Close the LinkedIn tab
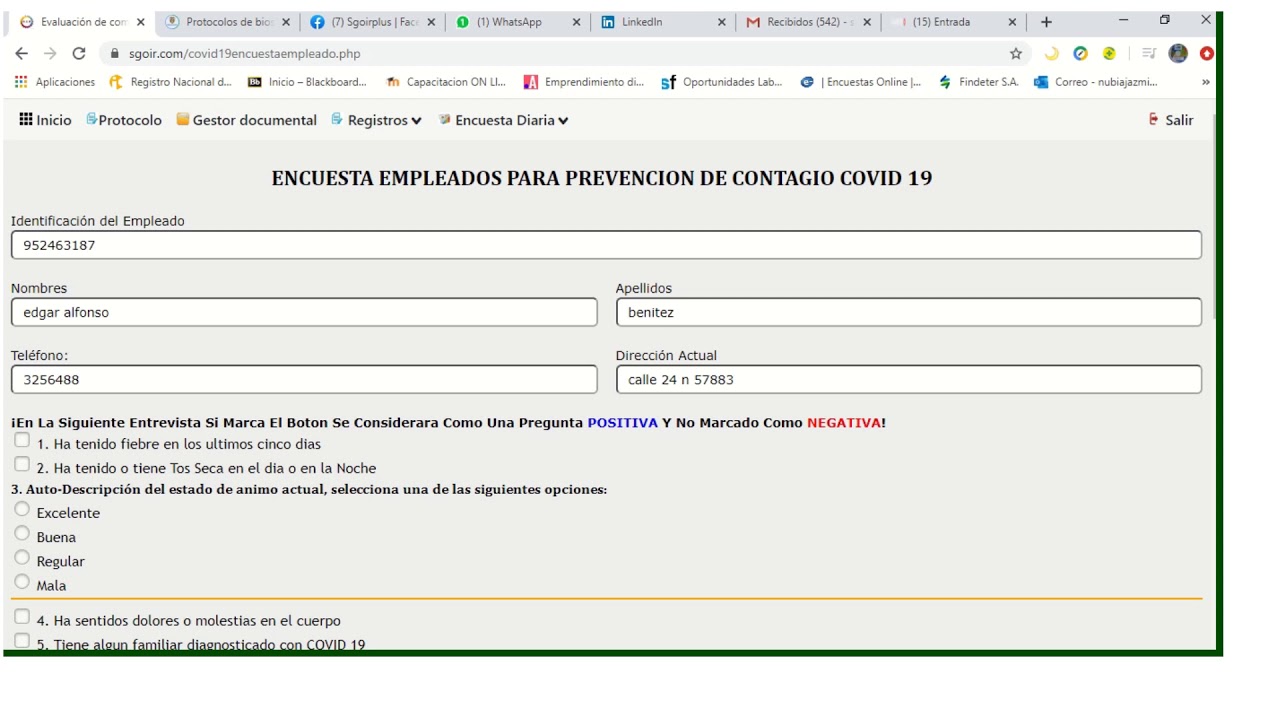The image size is (1280, 720). [x=721, y=22]
